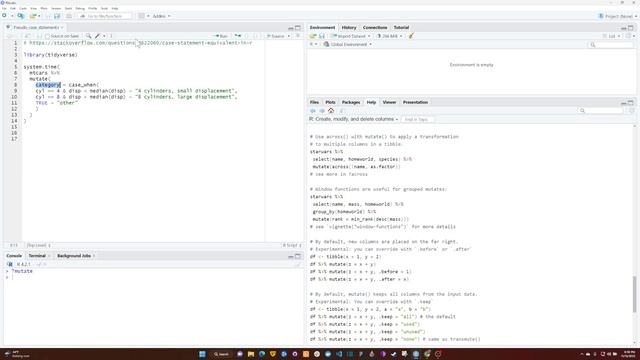Click the Help search field
The image size is (640, 360).
click(602, 111)
